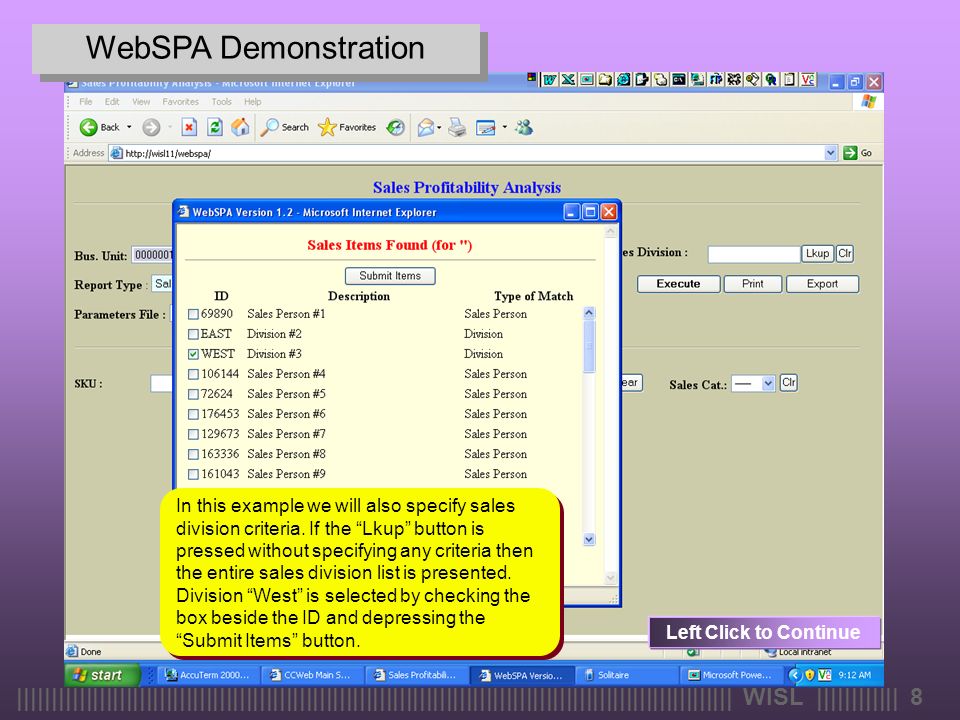Screen dimensions: 960x720
Task: Launch Word from the Office shortcut bar
Action: coord(550,80)
